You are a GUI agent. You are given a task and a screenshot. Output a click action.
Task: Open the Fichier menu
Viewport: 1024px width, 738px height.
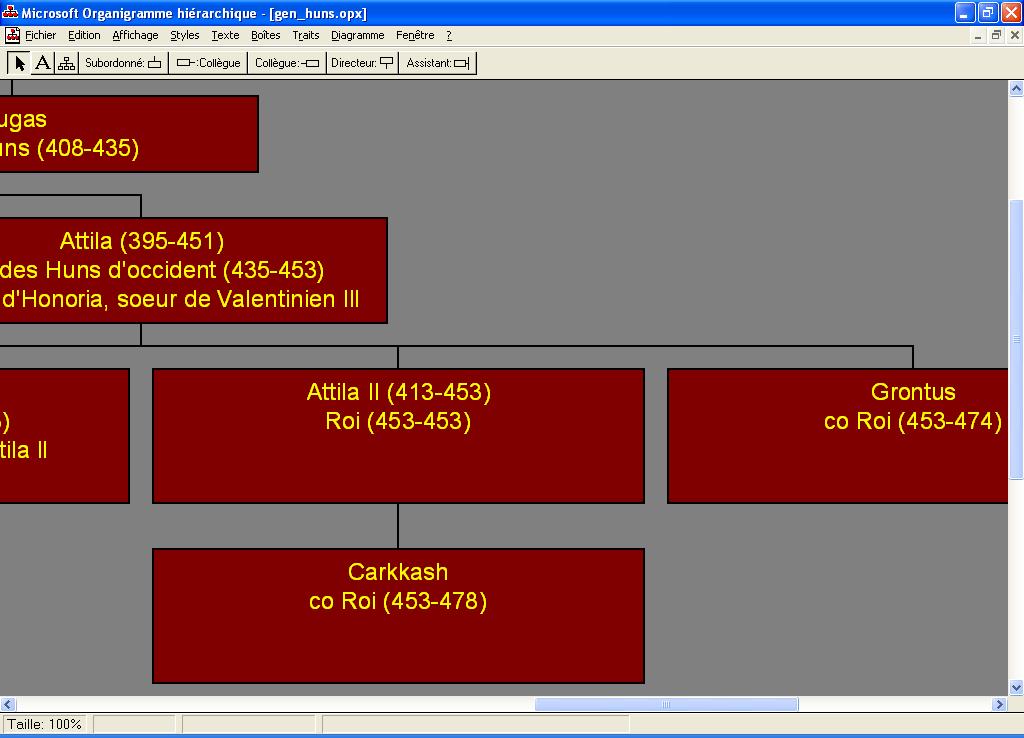(x=41, y=35)
